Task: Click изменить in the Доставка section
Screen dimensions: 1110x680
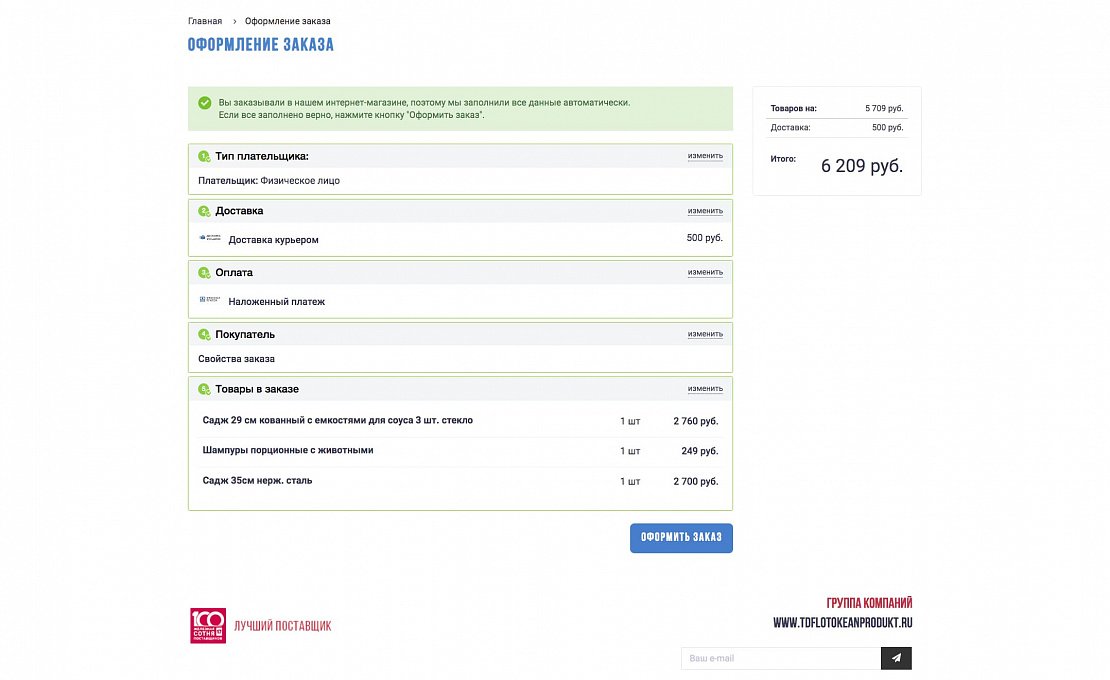Action: 705,211
